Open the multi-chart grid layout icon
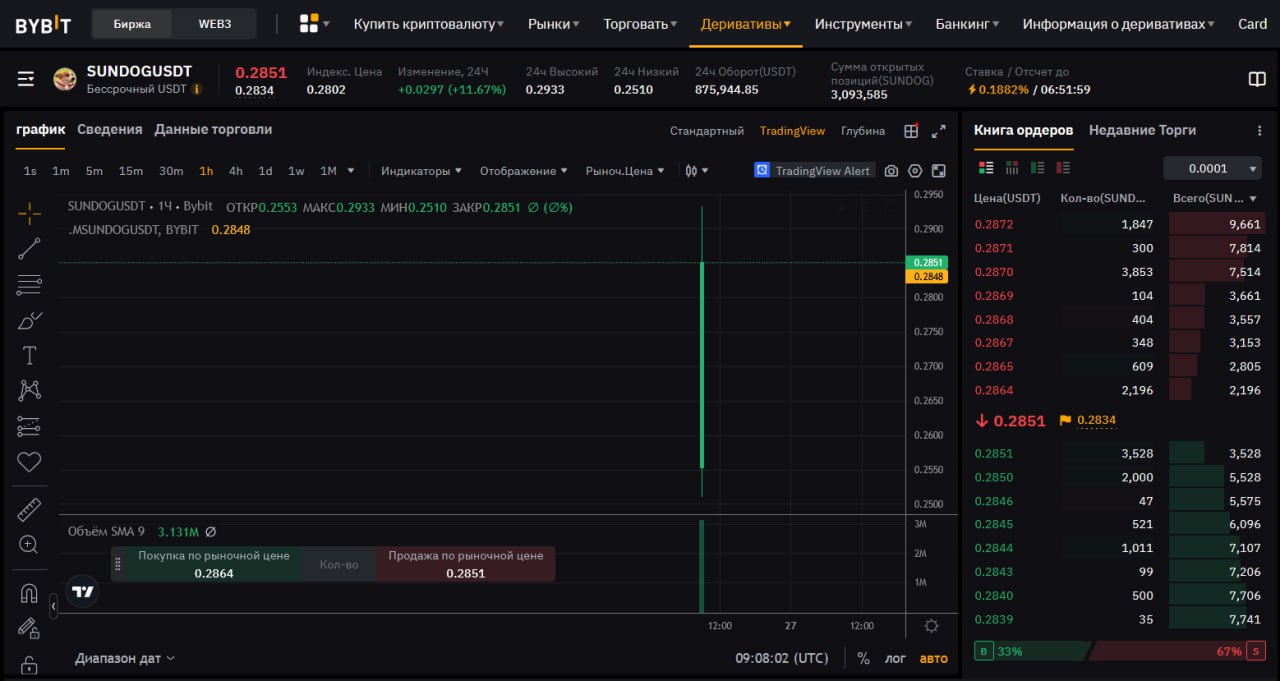The image size is (1280, 681). click(911, 131)
